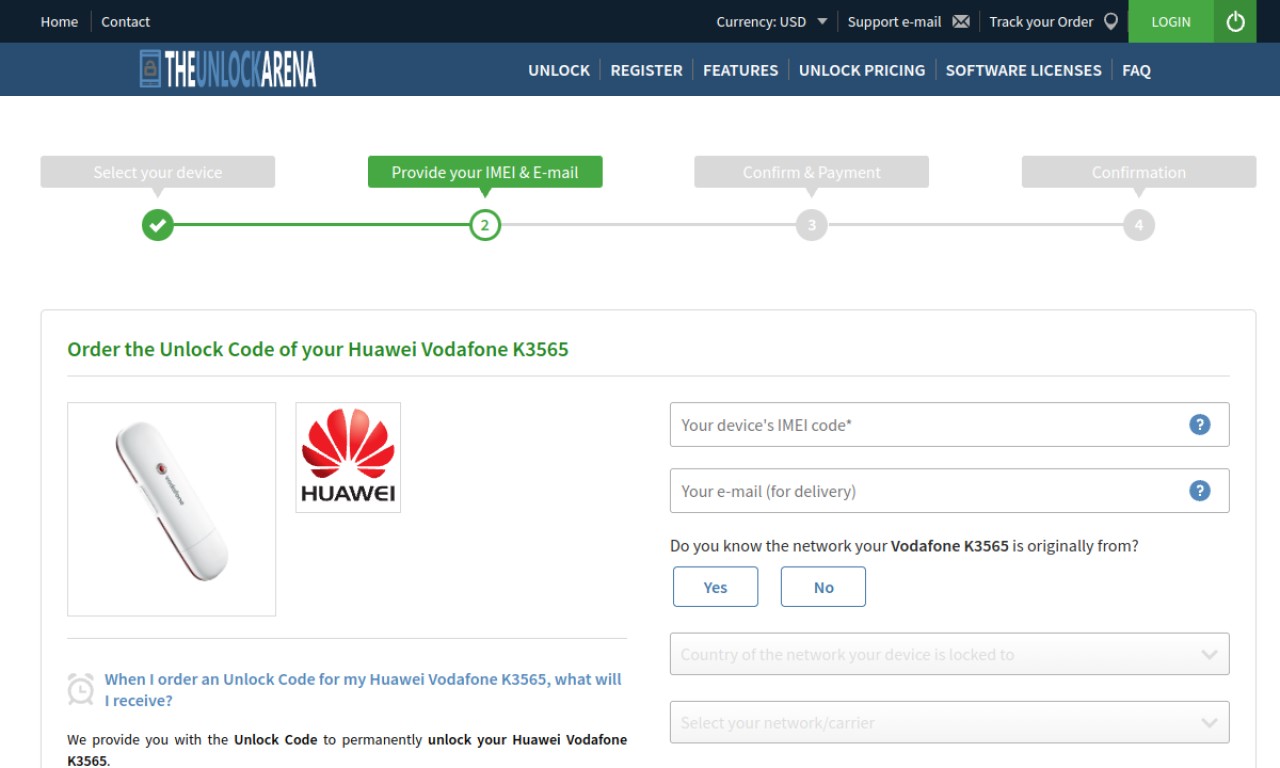Click the Confirm & Payment step label

pyautogui.click(x=812, y=172)
